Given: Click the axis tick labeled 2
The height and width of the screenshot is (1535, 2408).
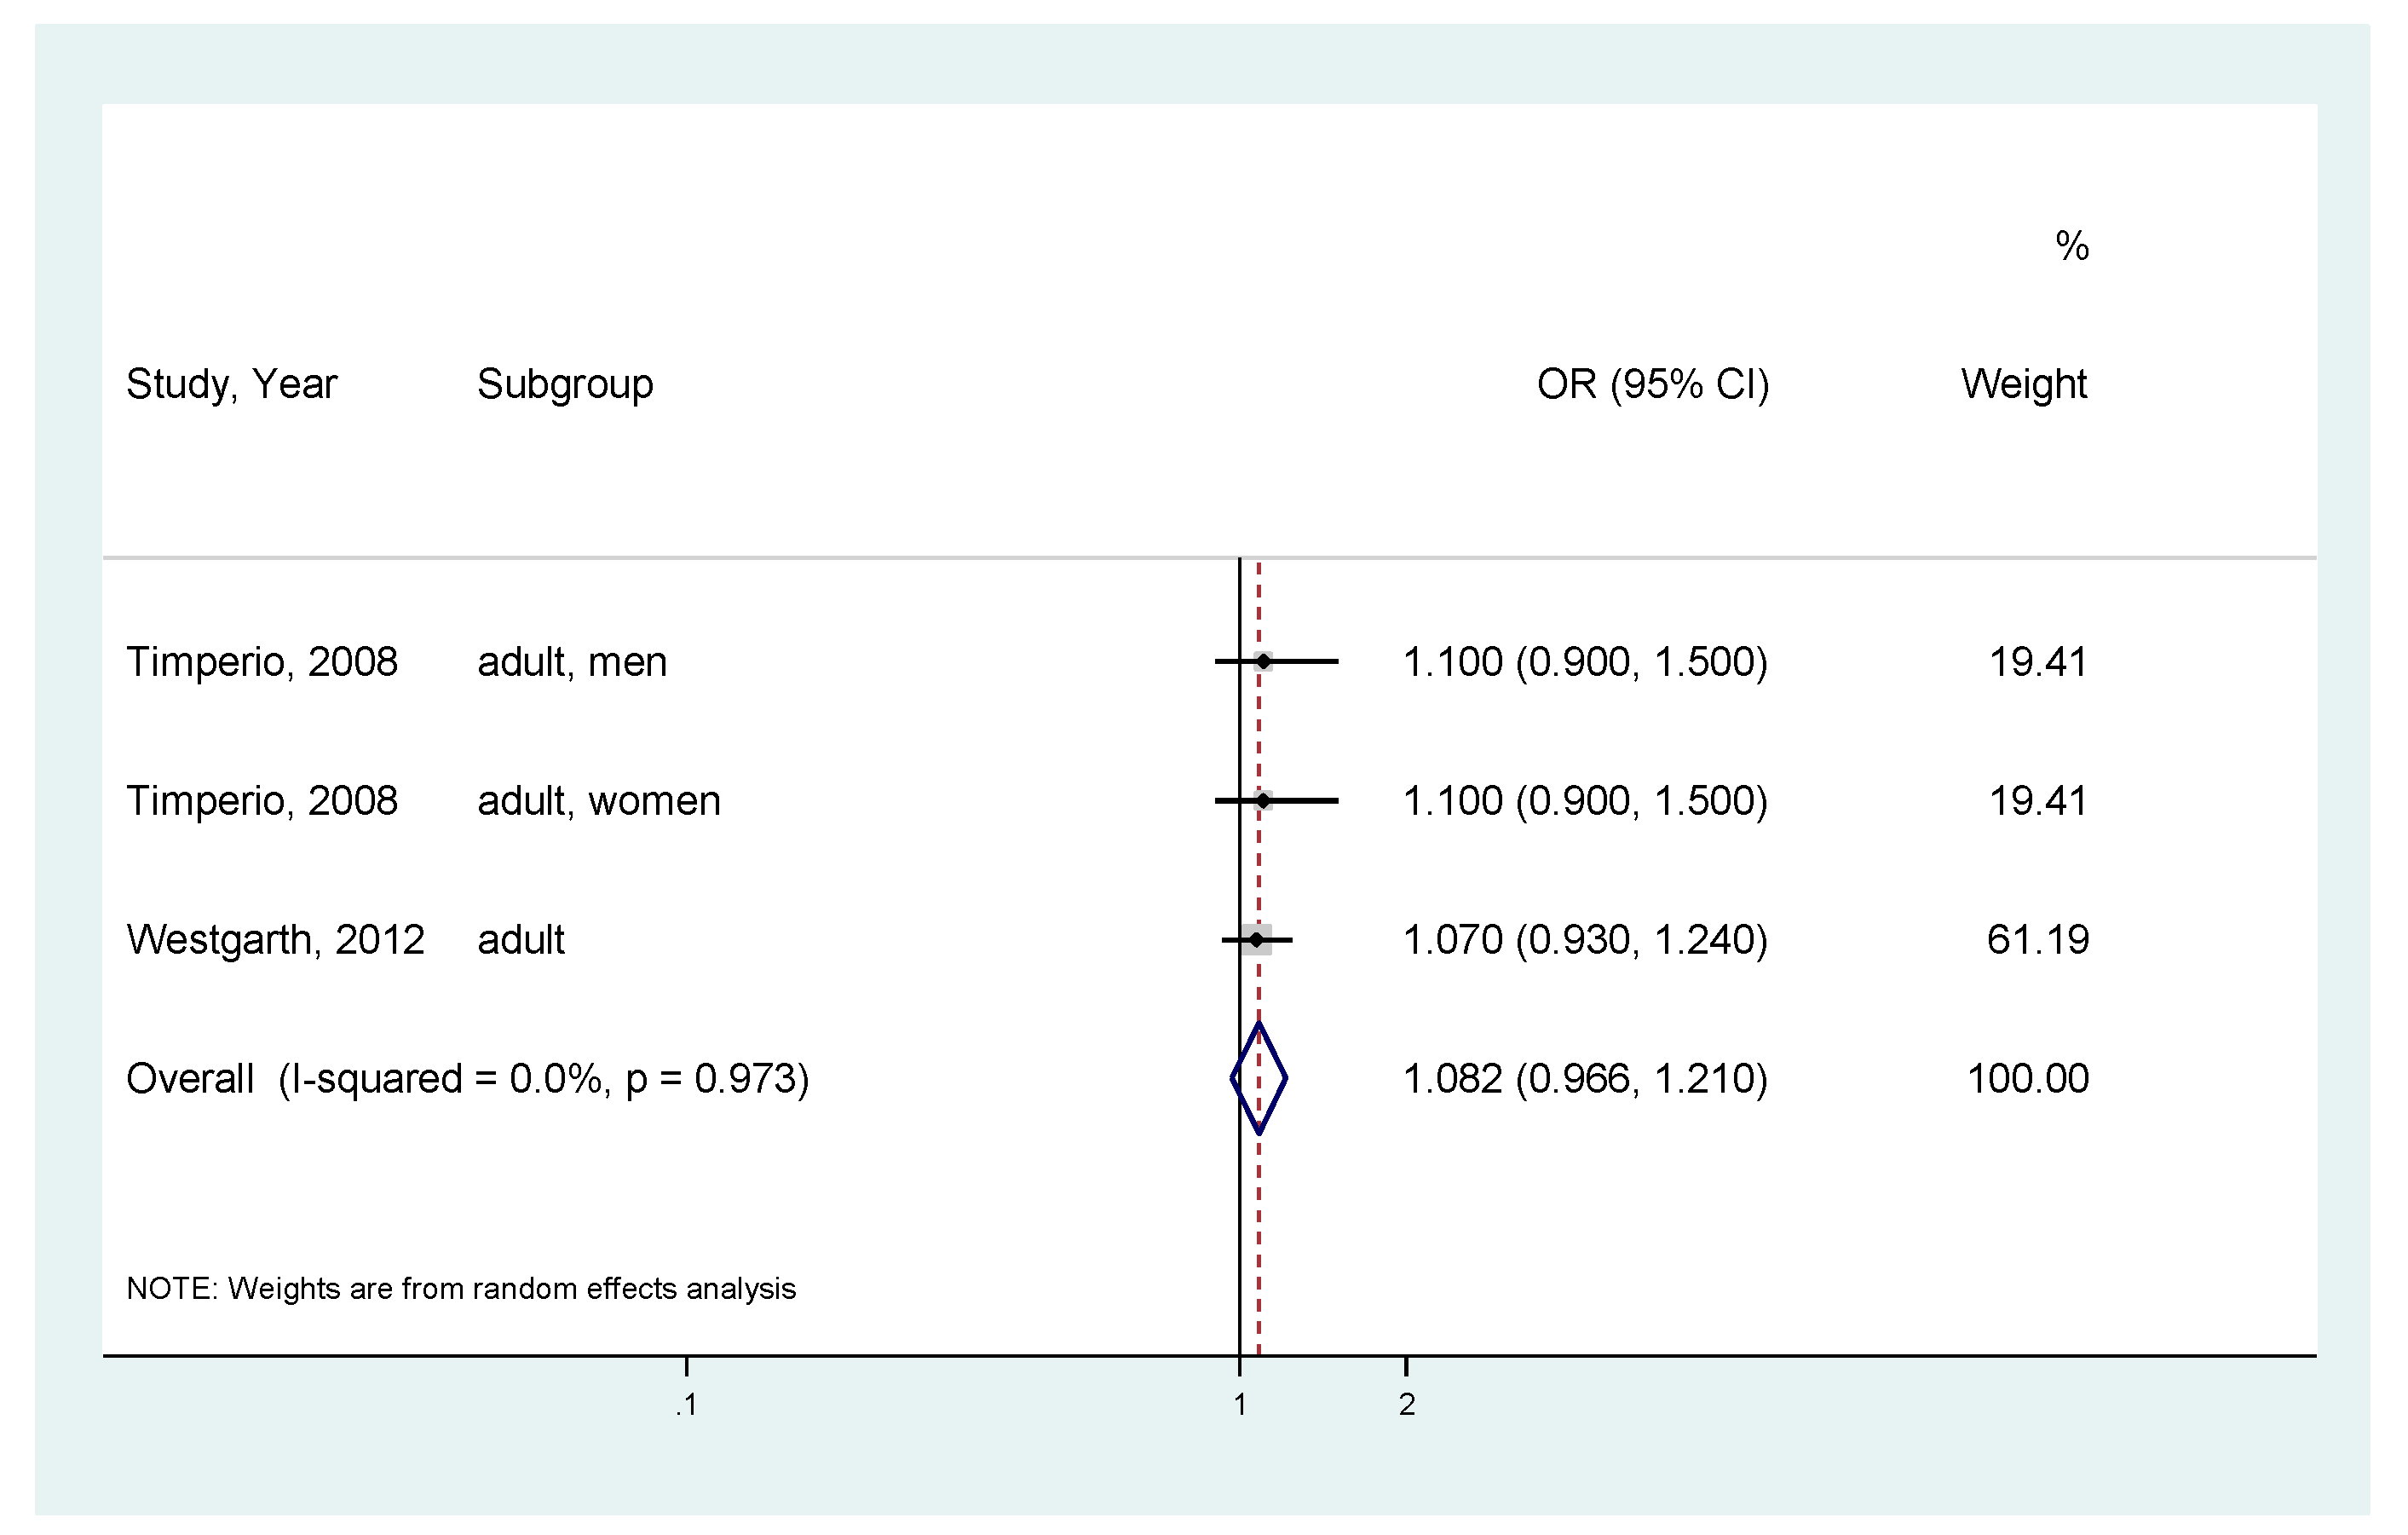Looking at the screenshot, I should click(1406, 1404).
